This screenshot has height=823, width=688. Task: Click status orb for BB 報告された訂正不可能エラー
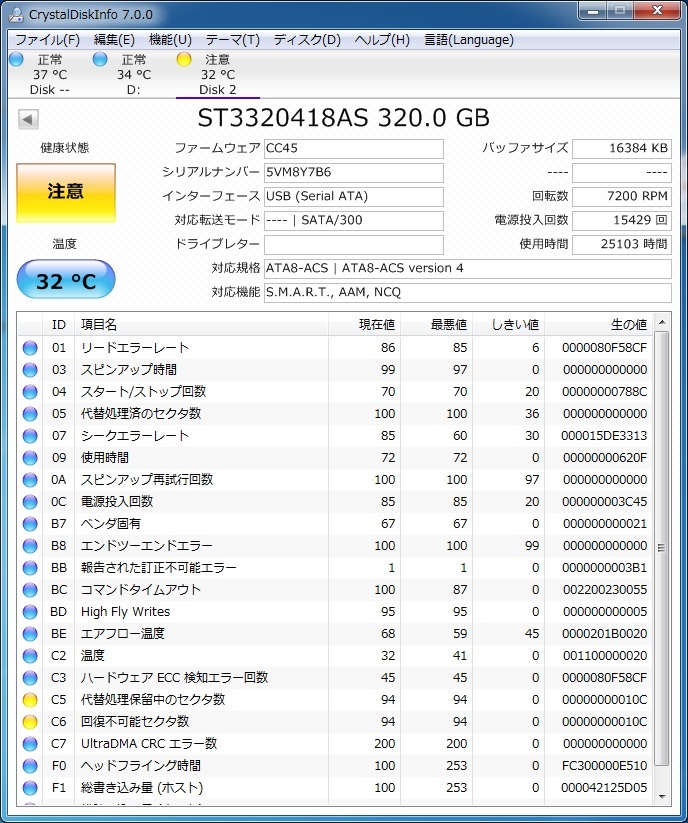(30, 568)
